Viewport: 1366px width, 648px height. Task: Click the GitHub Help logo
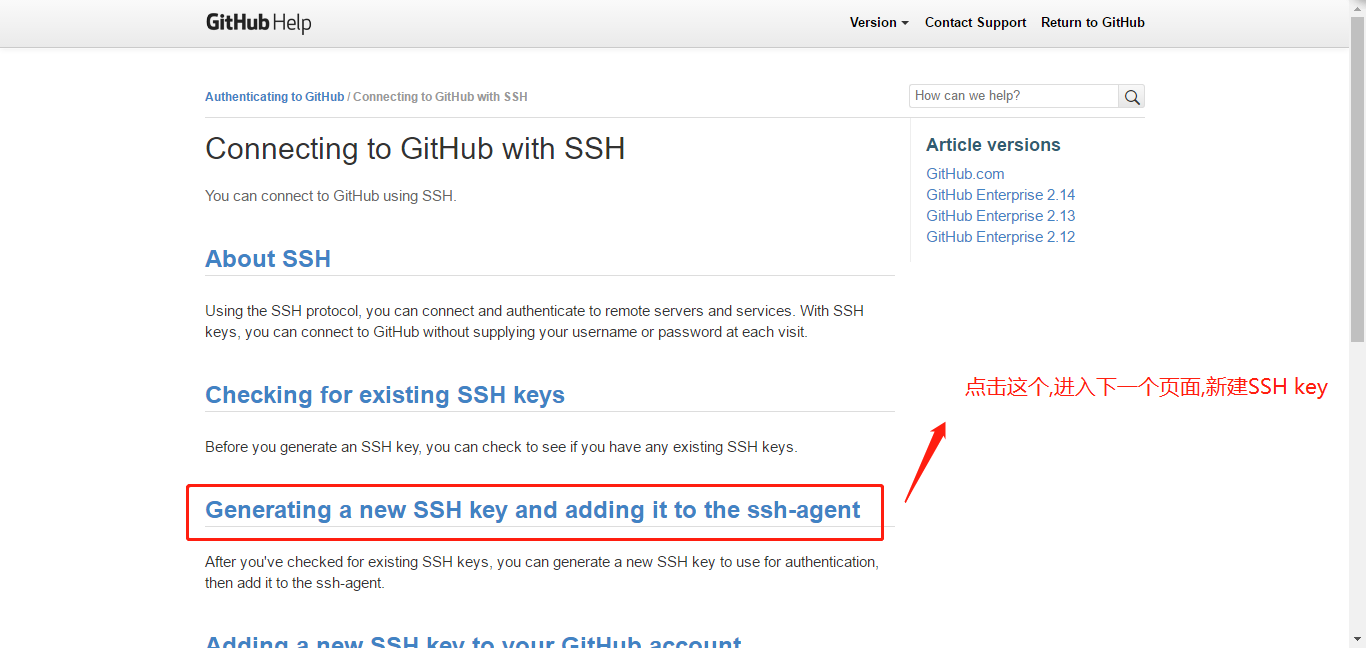tap(258, 22)
